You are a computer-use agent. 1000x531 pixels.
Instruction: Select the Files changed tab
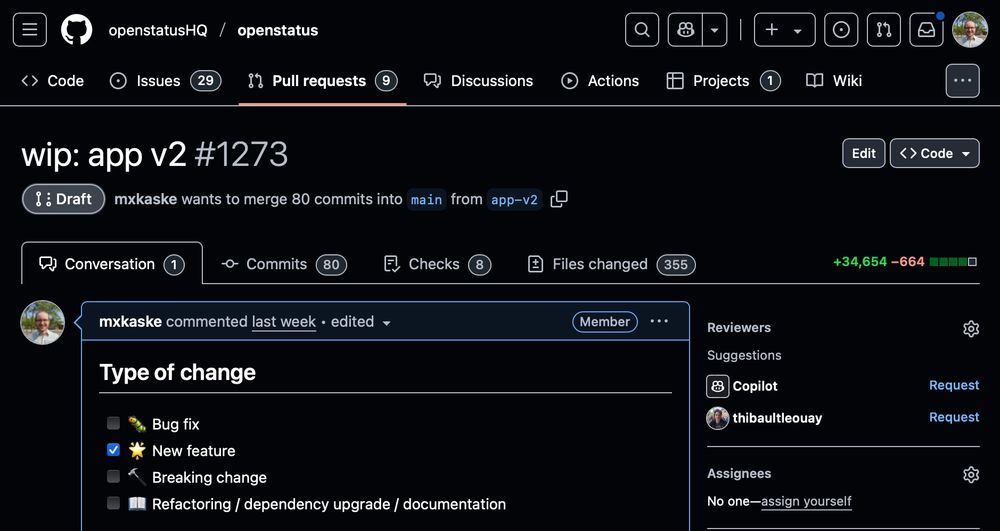coord(612,264)
